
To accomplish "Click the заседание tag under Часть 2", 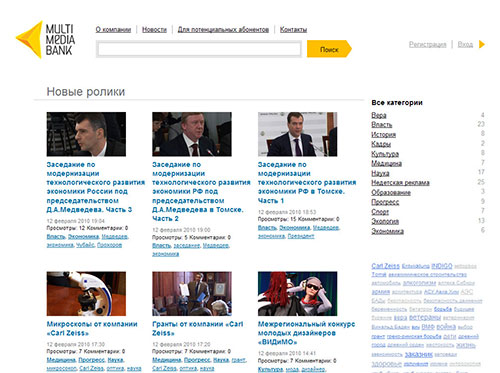I will 187,246.
